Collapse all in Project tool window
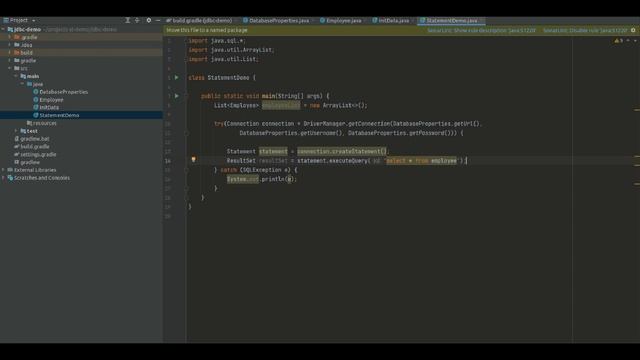This screenshot has height=360, width=640. (137, 20)
